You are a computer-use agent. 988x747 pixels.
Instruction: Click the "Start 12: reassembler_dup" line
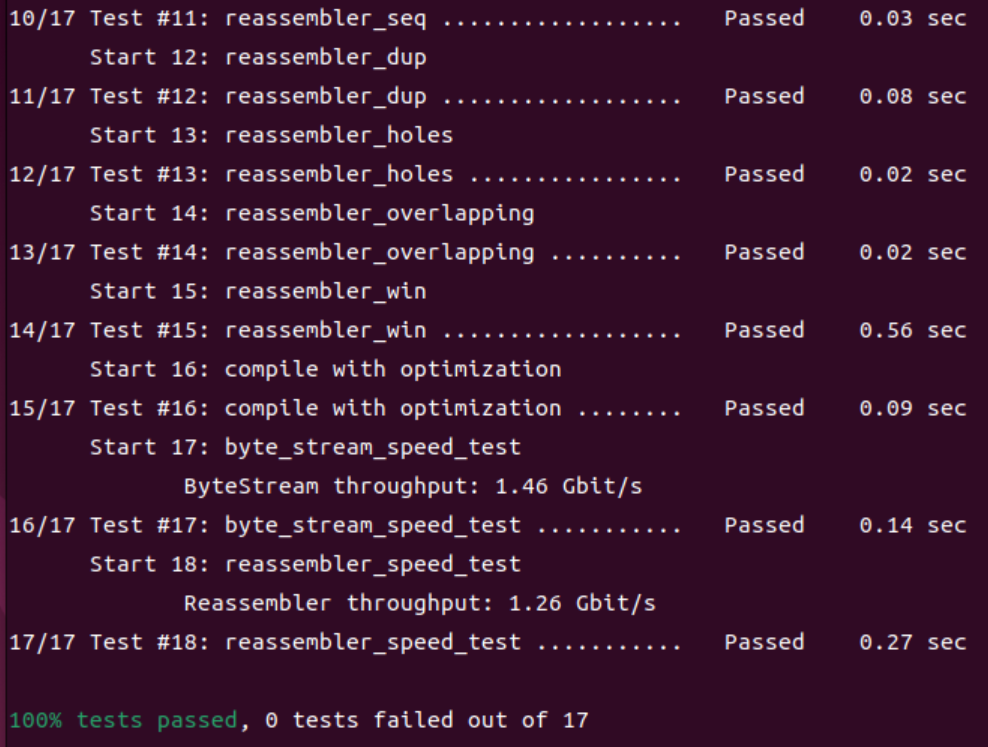(x=258, y=58)
